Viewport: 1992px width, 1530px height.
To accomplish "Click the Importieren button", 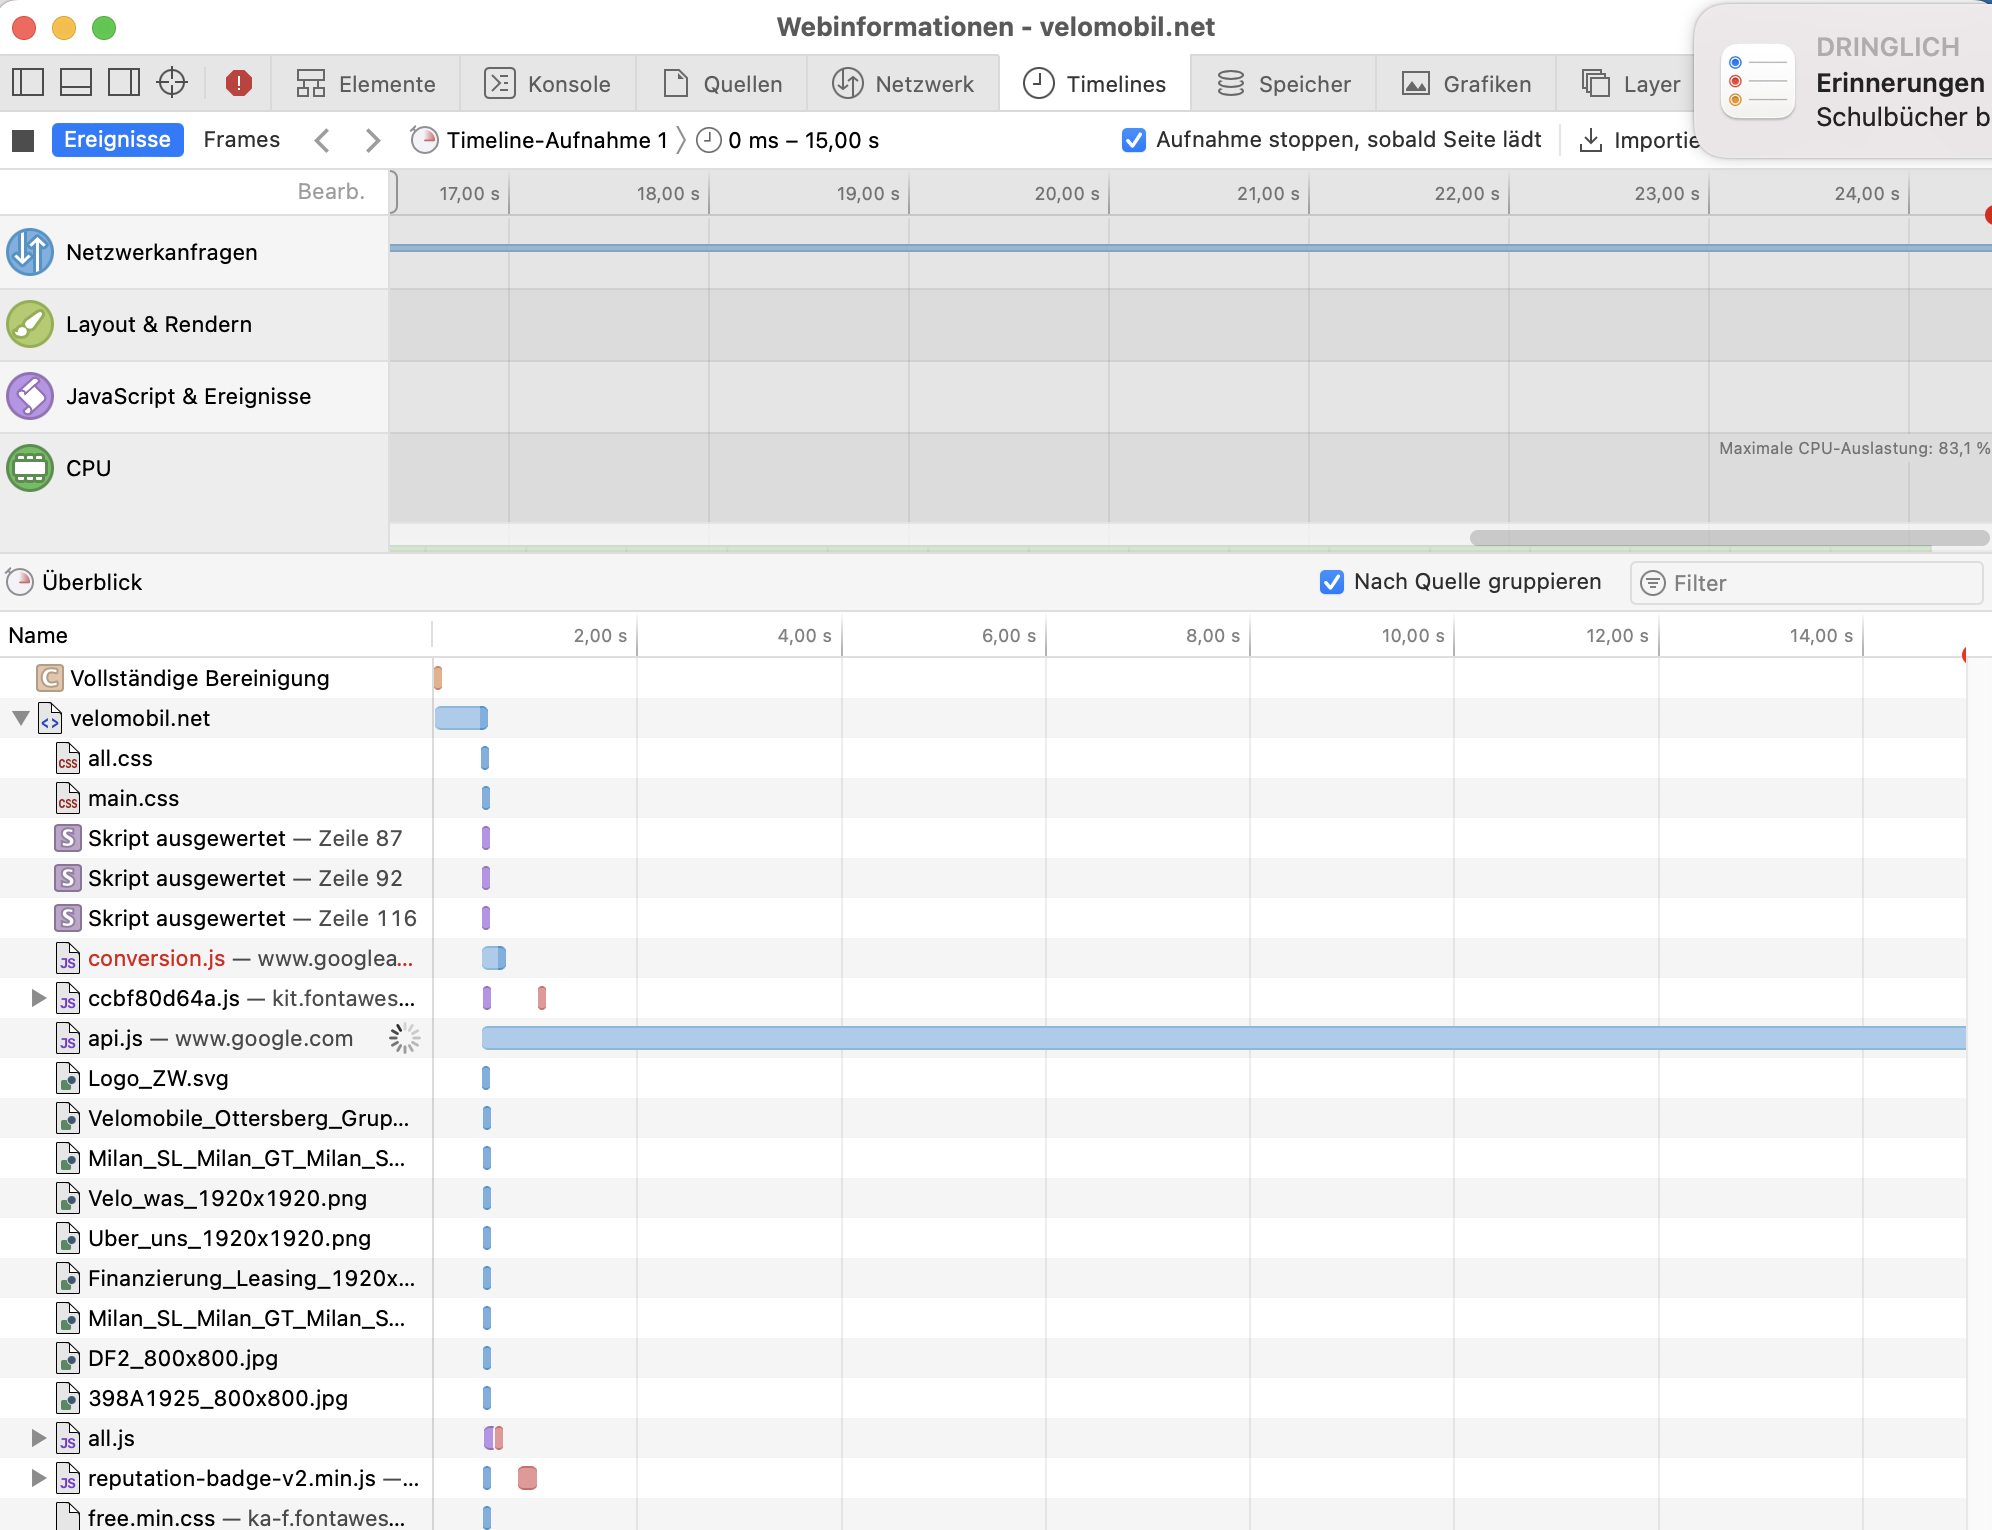I will (x=1638, y=140).
